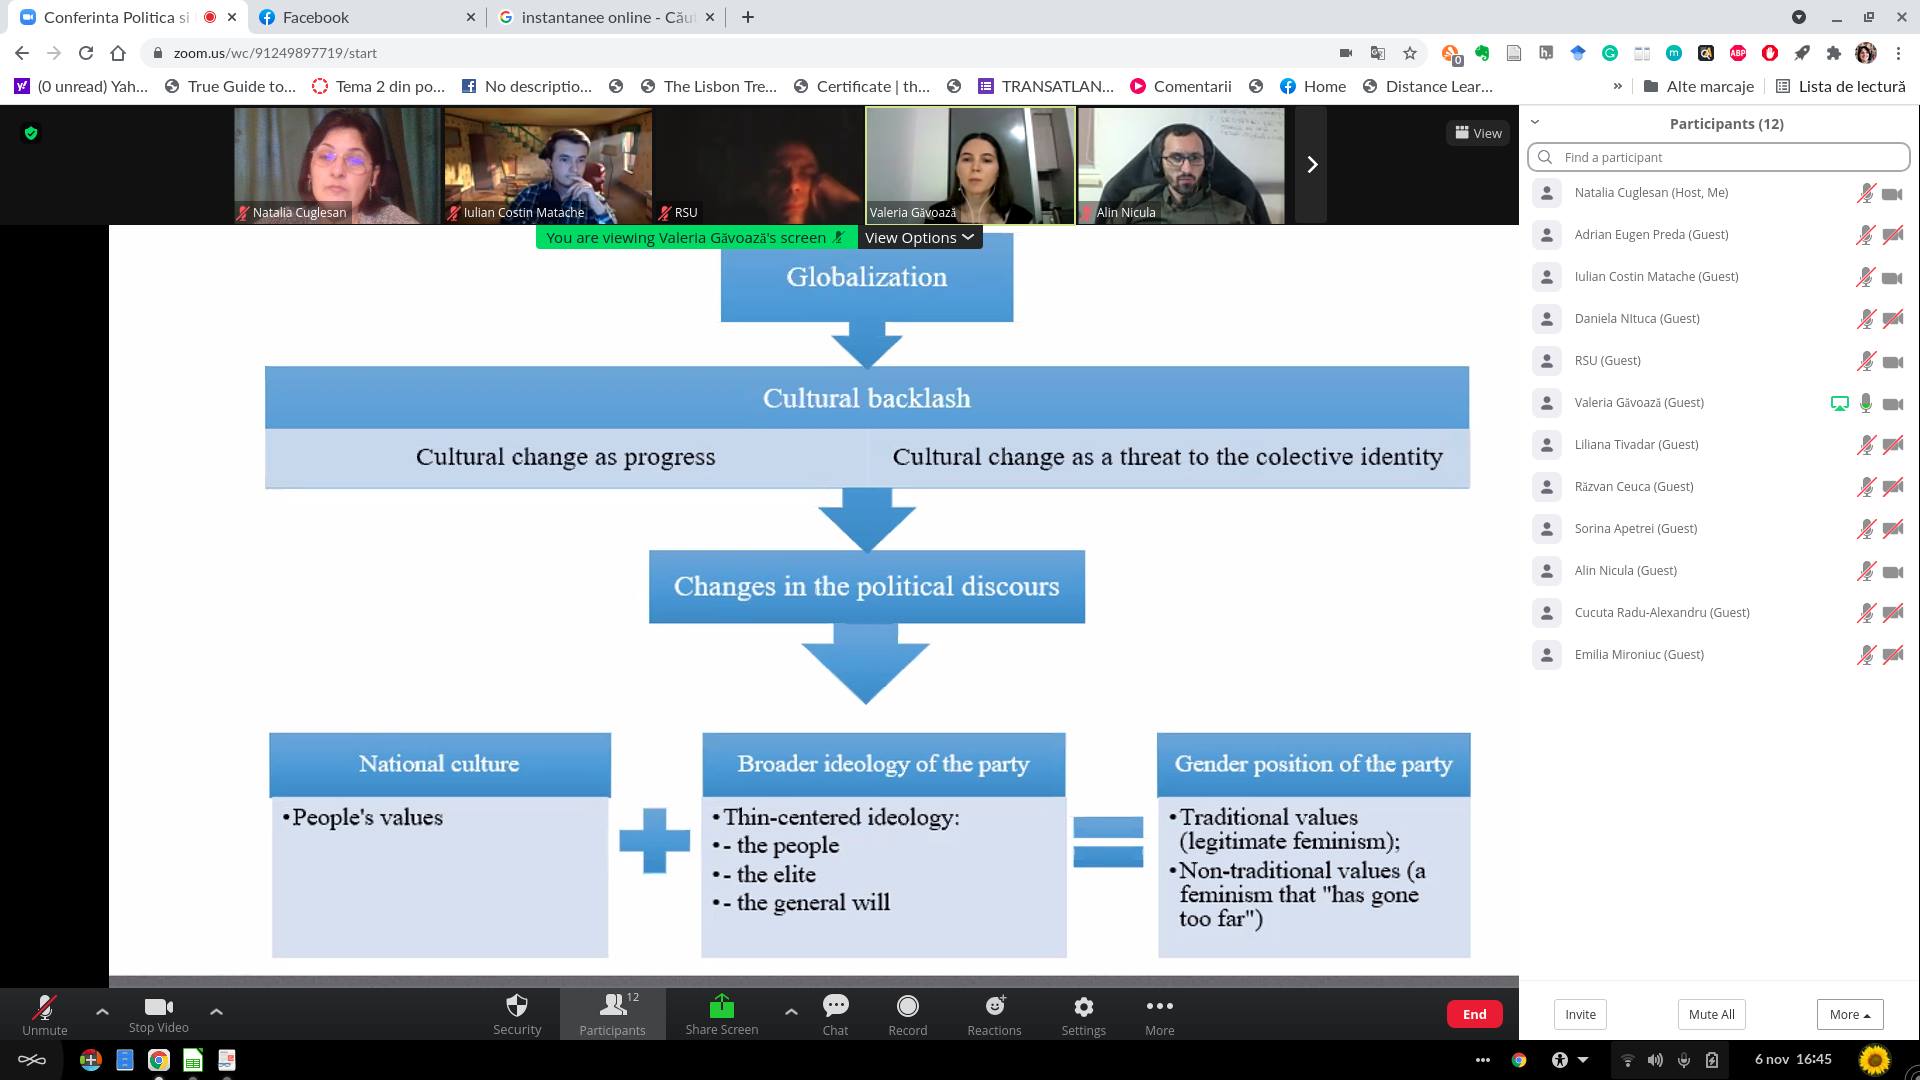Unmute your microphone
Image resolution: width=1920 pixels, height=1080 pixels.
[x=45, y=1007]
